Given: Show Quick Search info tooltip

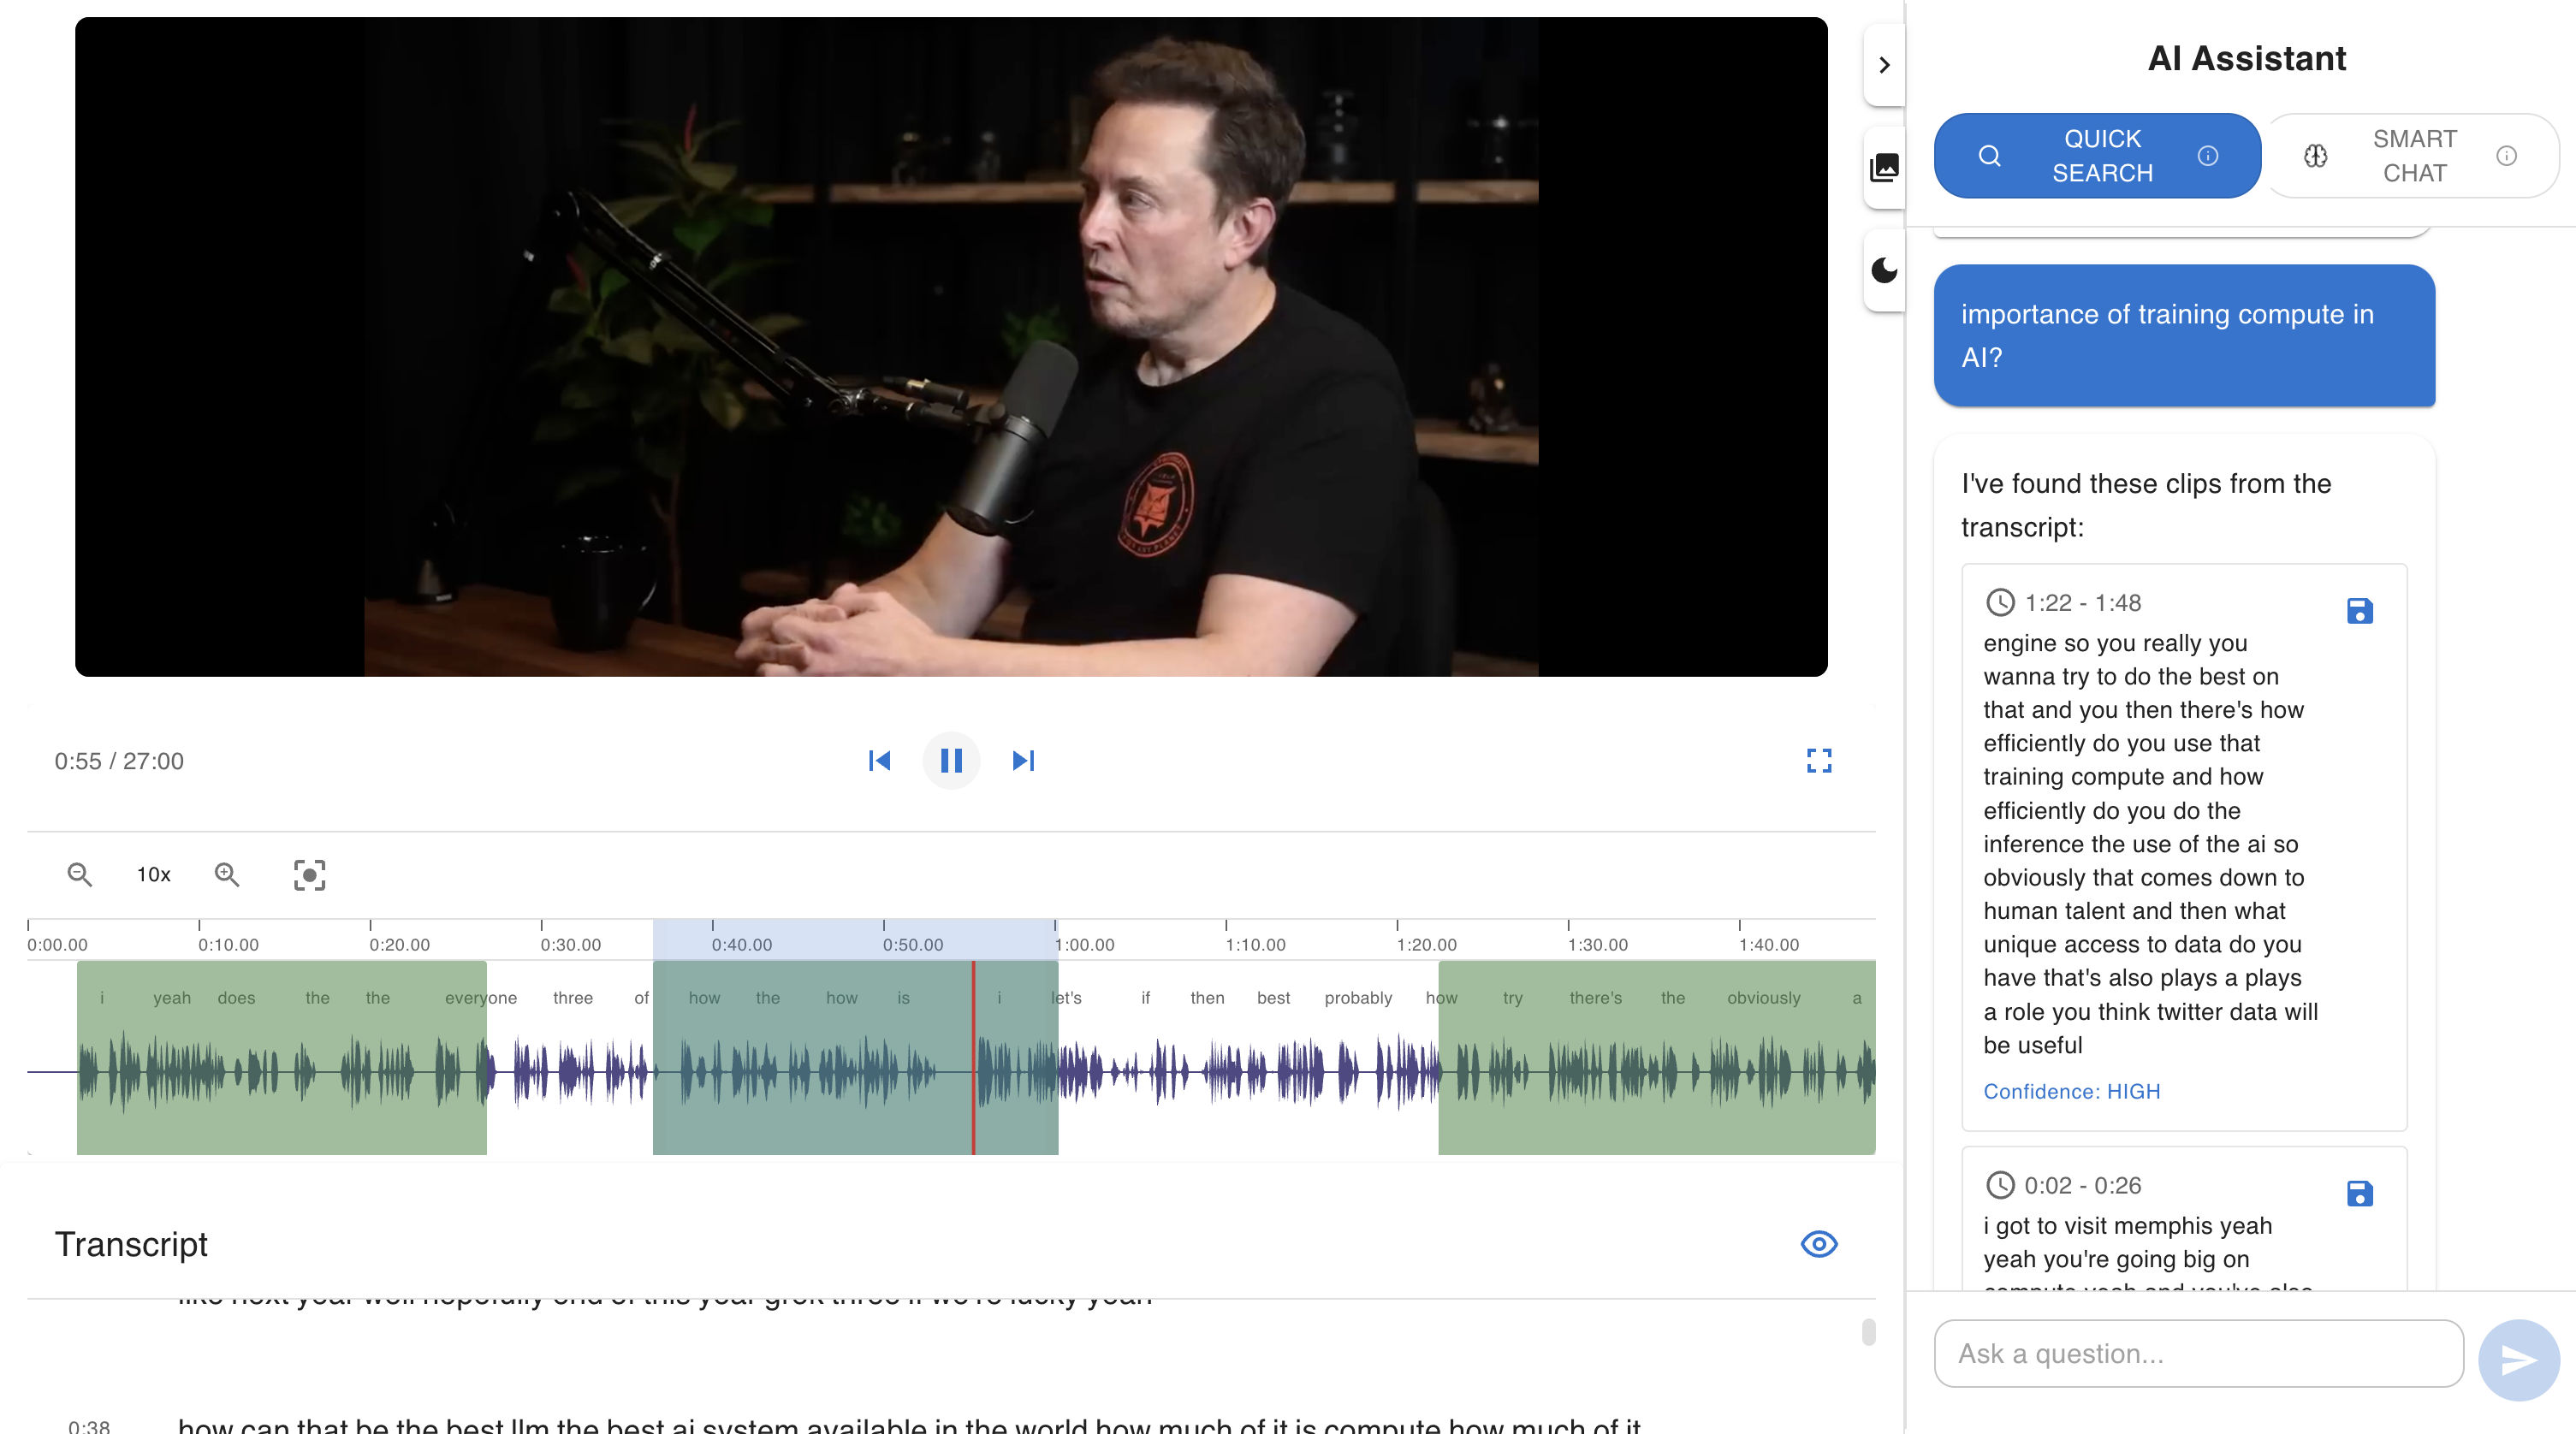Looking at the screenshot, I should coord(2208,156).
